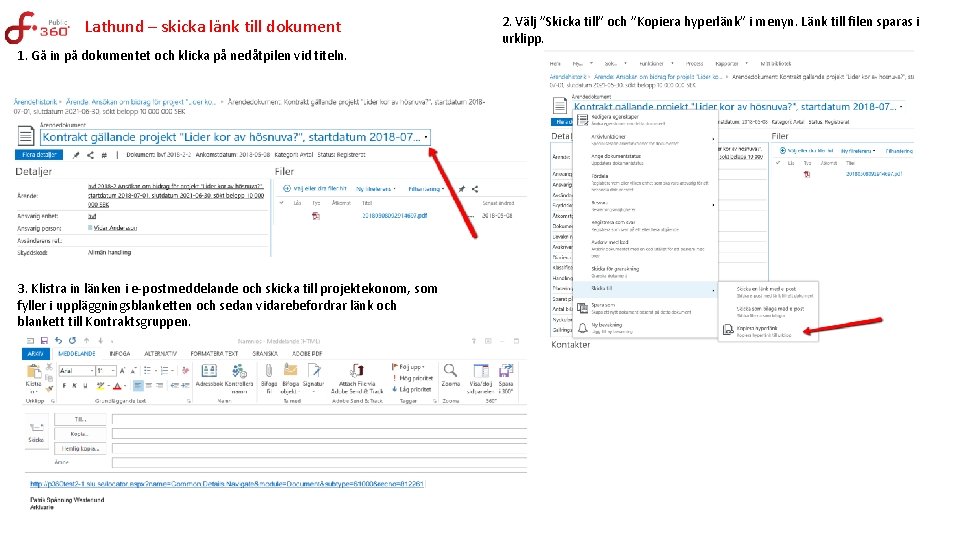Click the Till... recipients button
Viewport: 960px width, 540px height.
pyautogui.click(x=80, y=419)
